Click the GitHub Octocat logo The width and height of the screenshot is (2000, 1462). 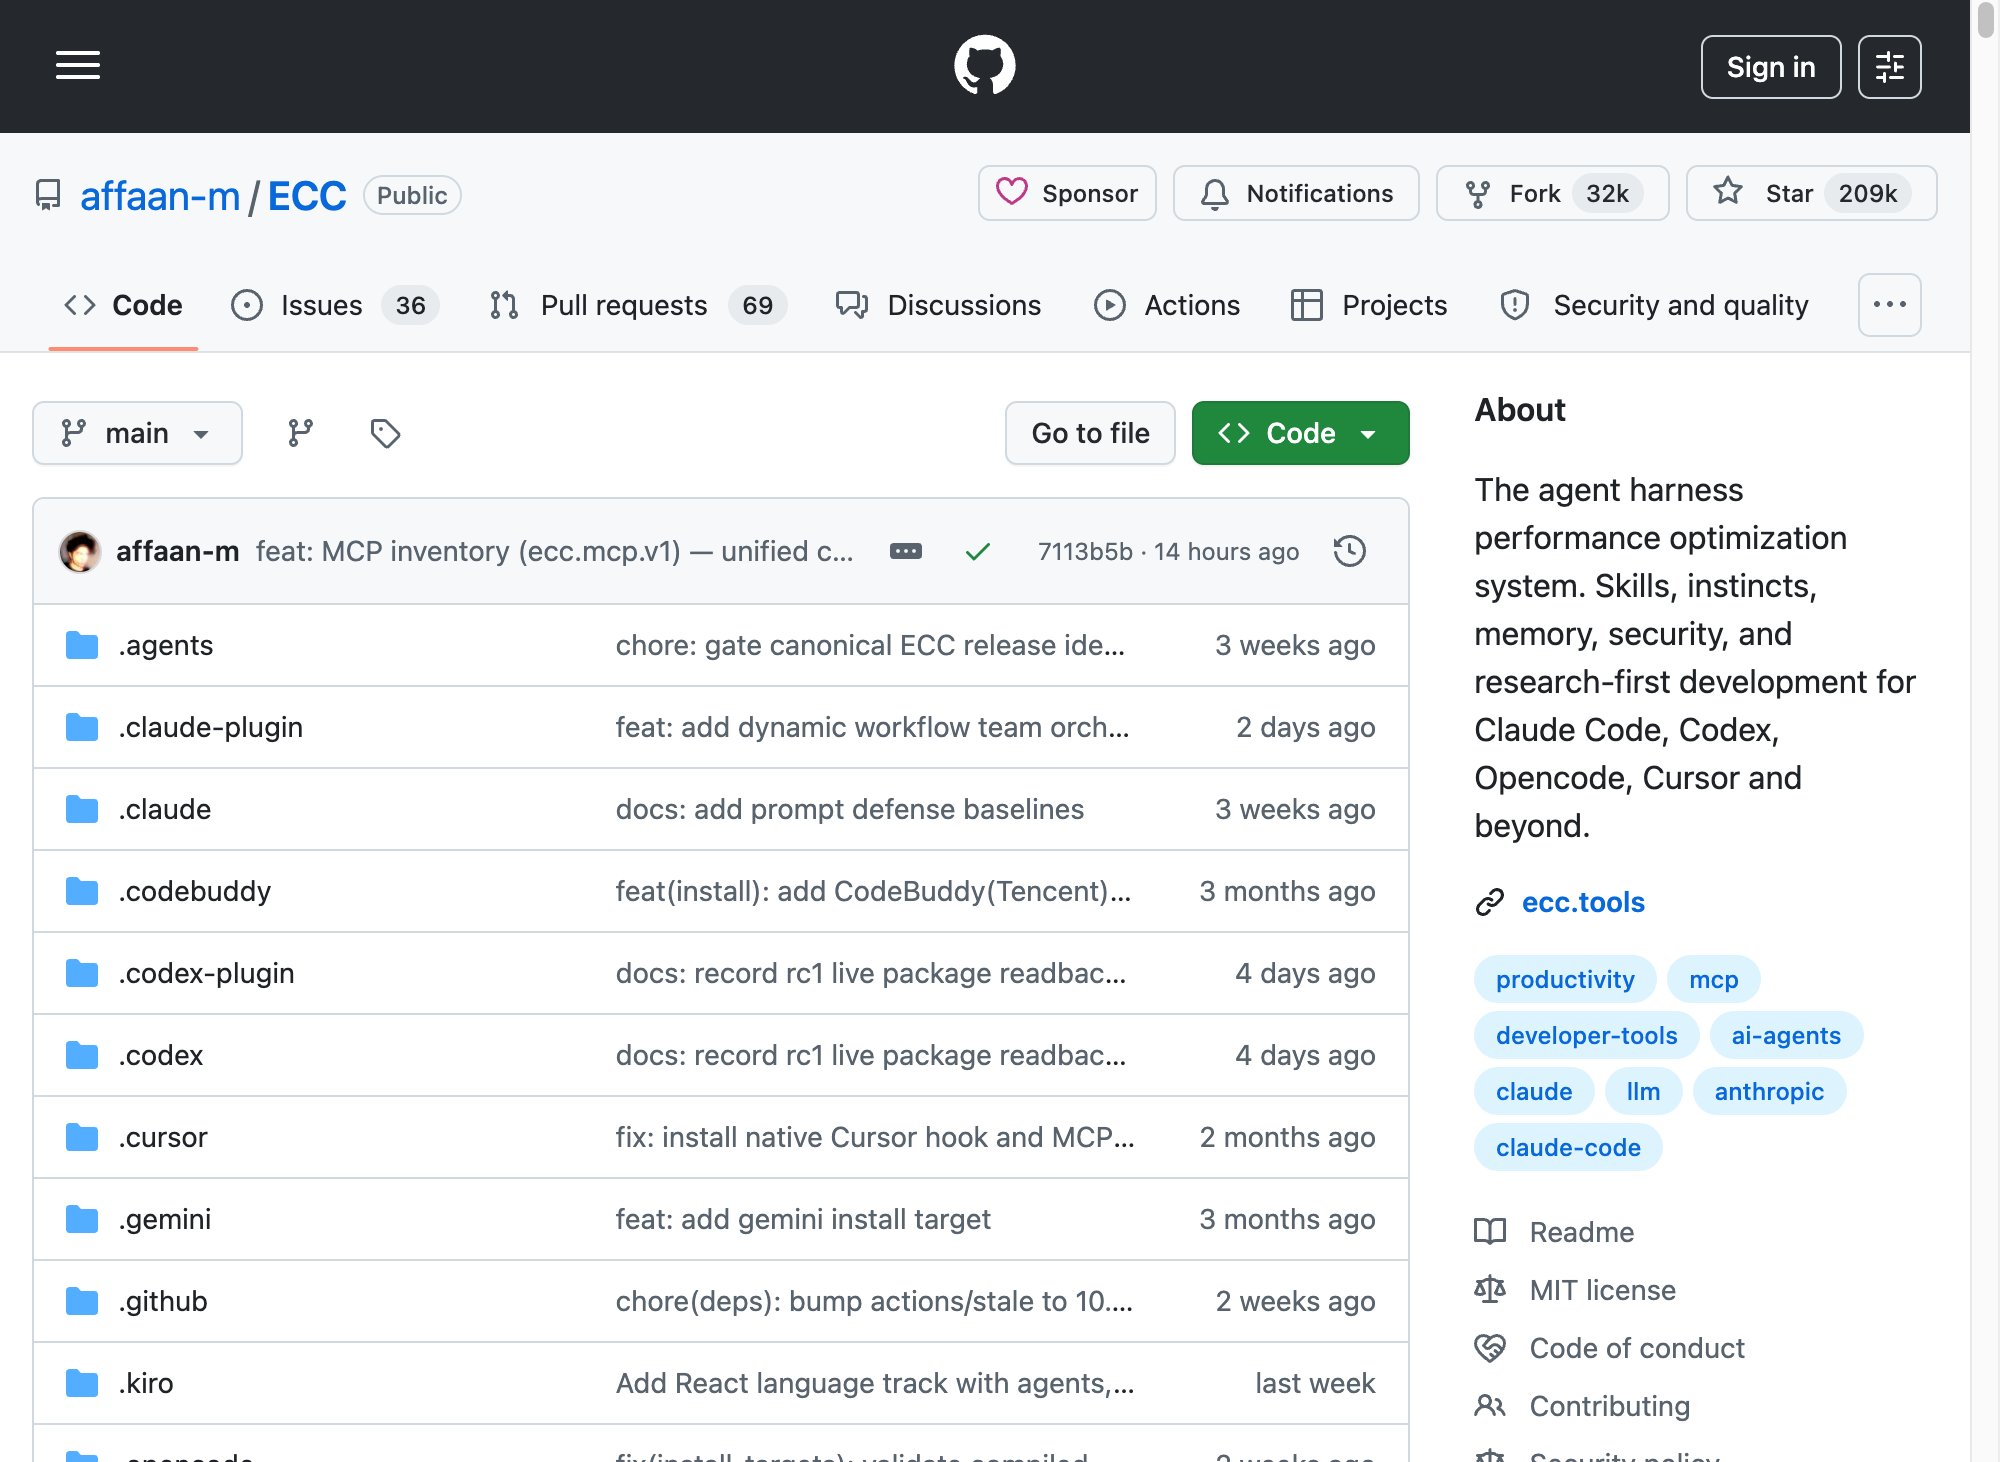tap(984, 66)
